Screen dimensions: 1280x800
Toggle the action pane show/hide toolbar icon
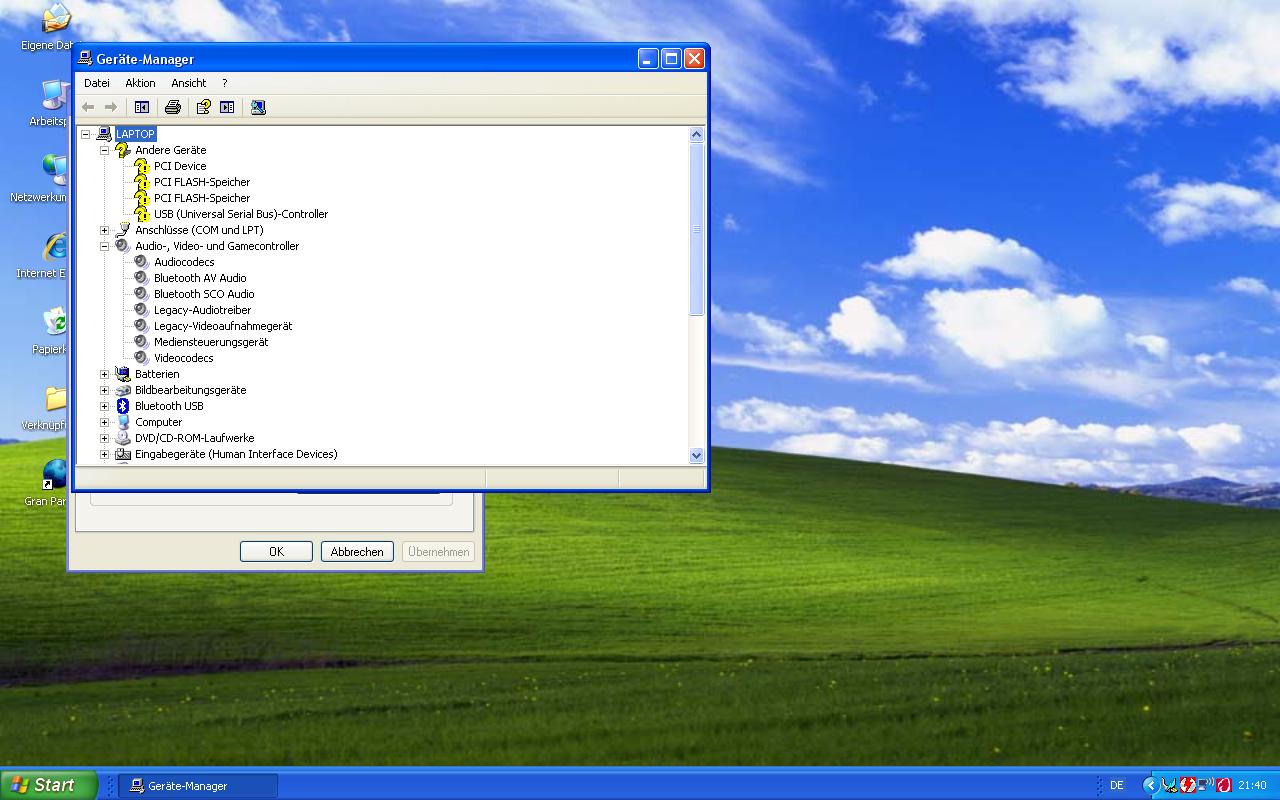[227, 107]
